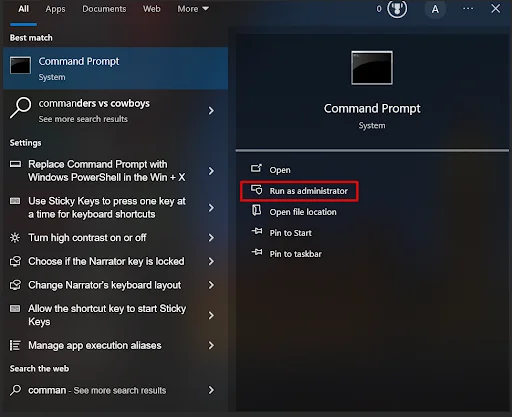Screen dimensions: 512x417
Task: Click the search icon beside comman web result
Action: (x=15, y=390)
